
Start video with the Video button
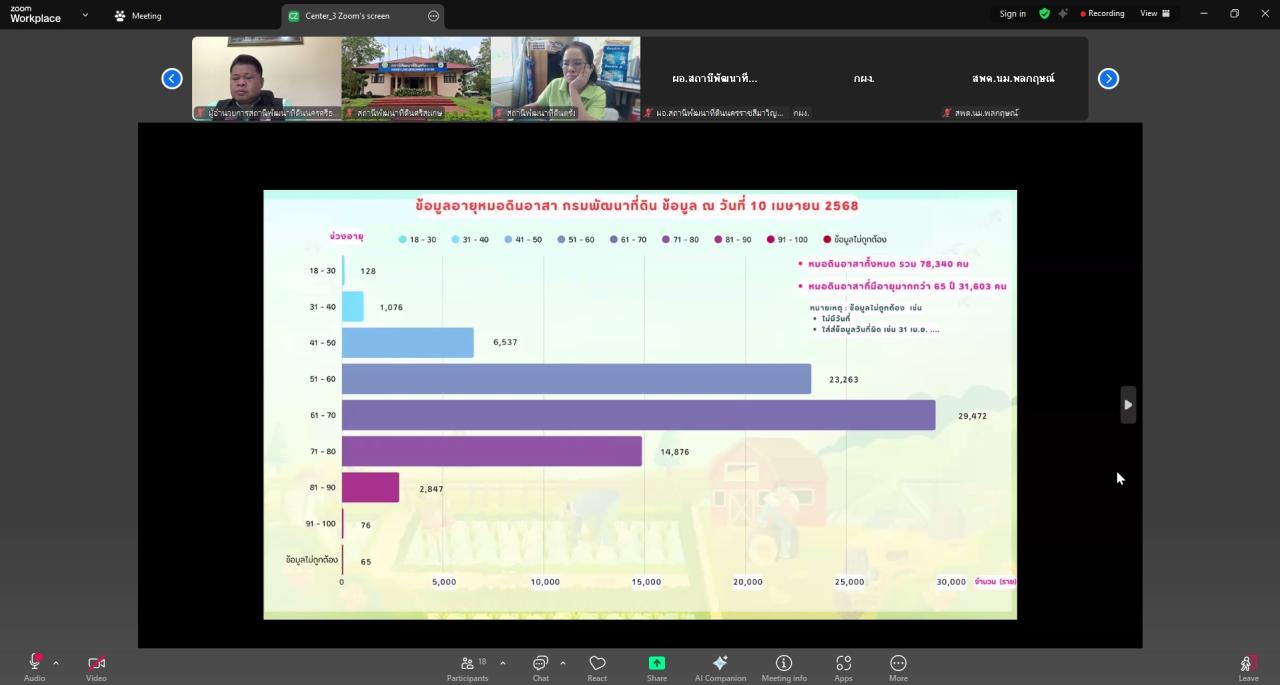96,667
